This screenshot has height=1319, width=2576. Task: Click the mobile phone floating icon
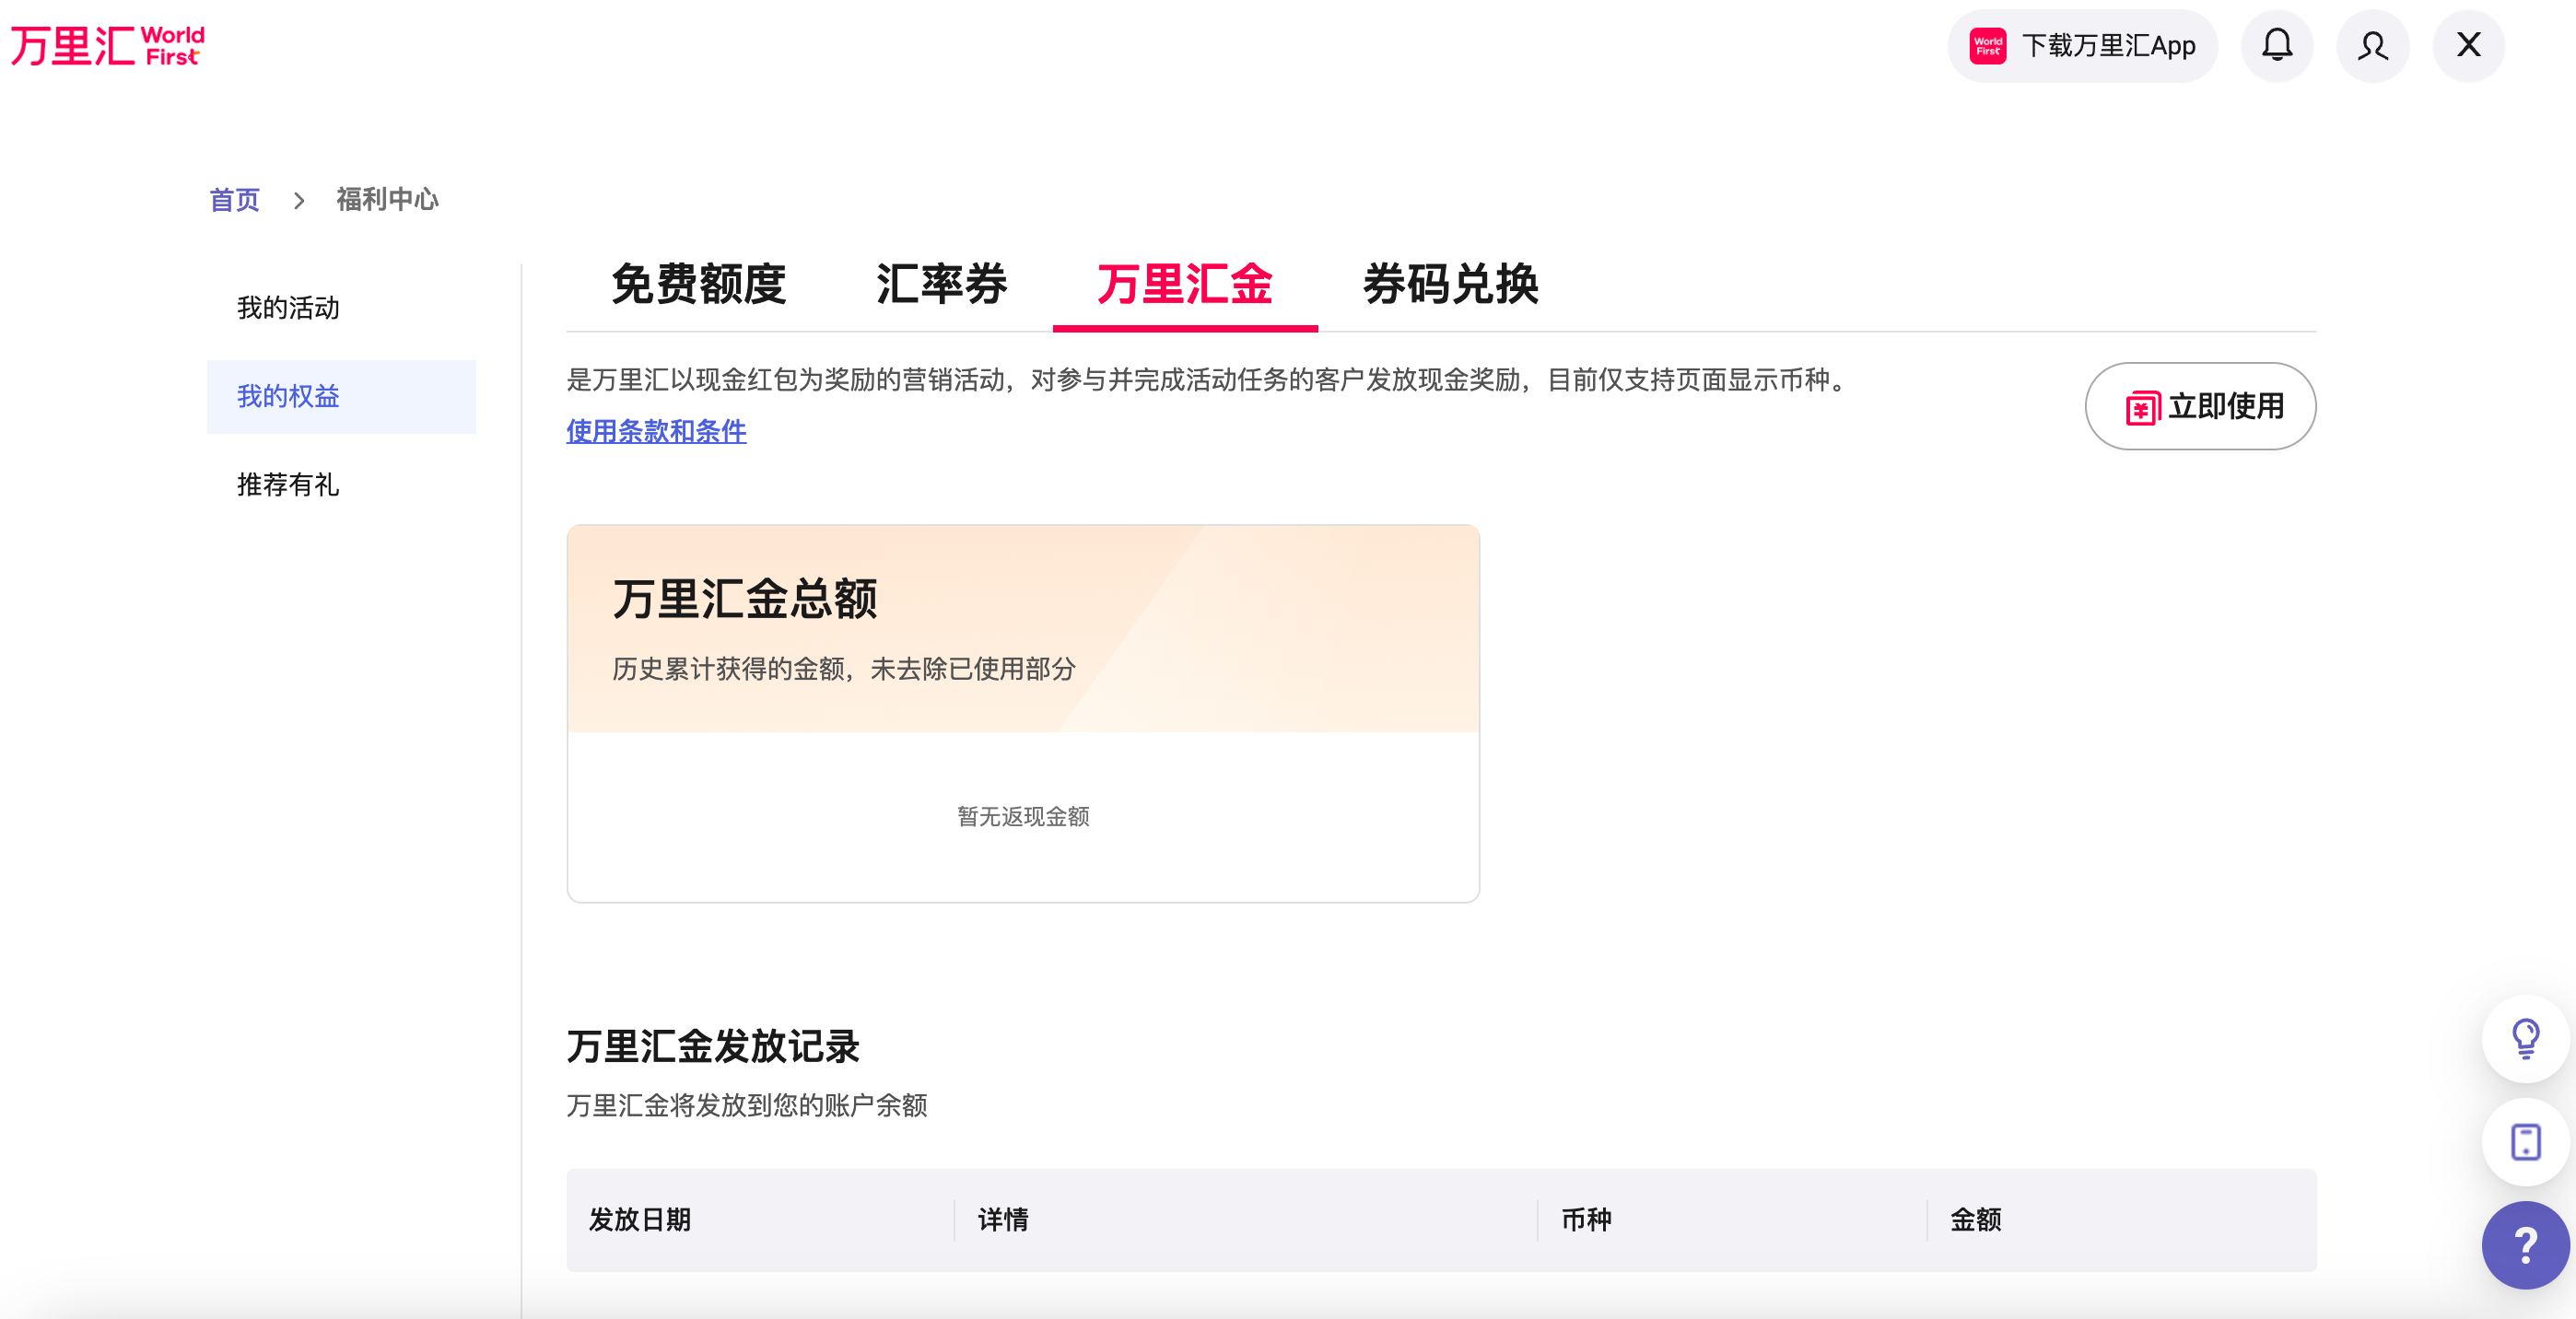tap(2525, 1141)
